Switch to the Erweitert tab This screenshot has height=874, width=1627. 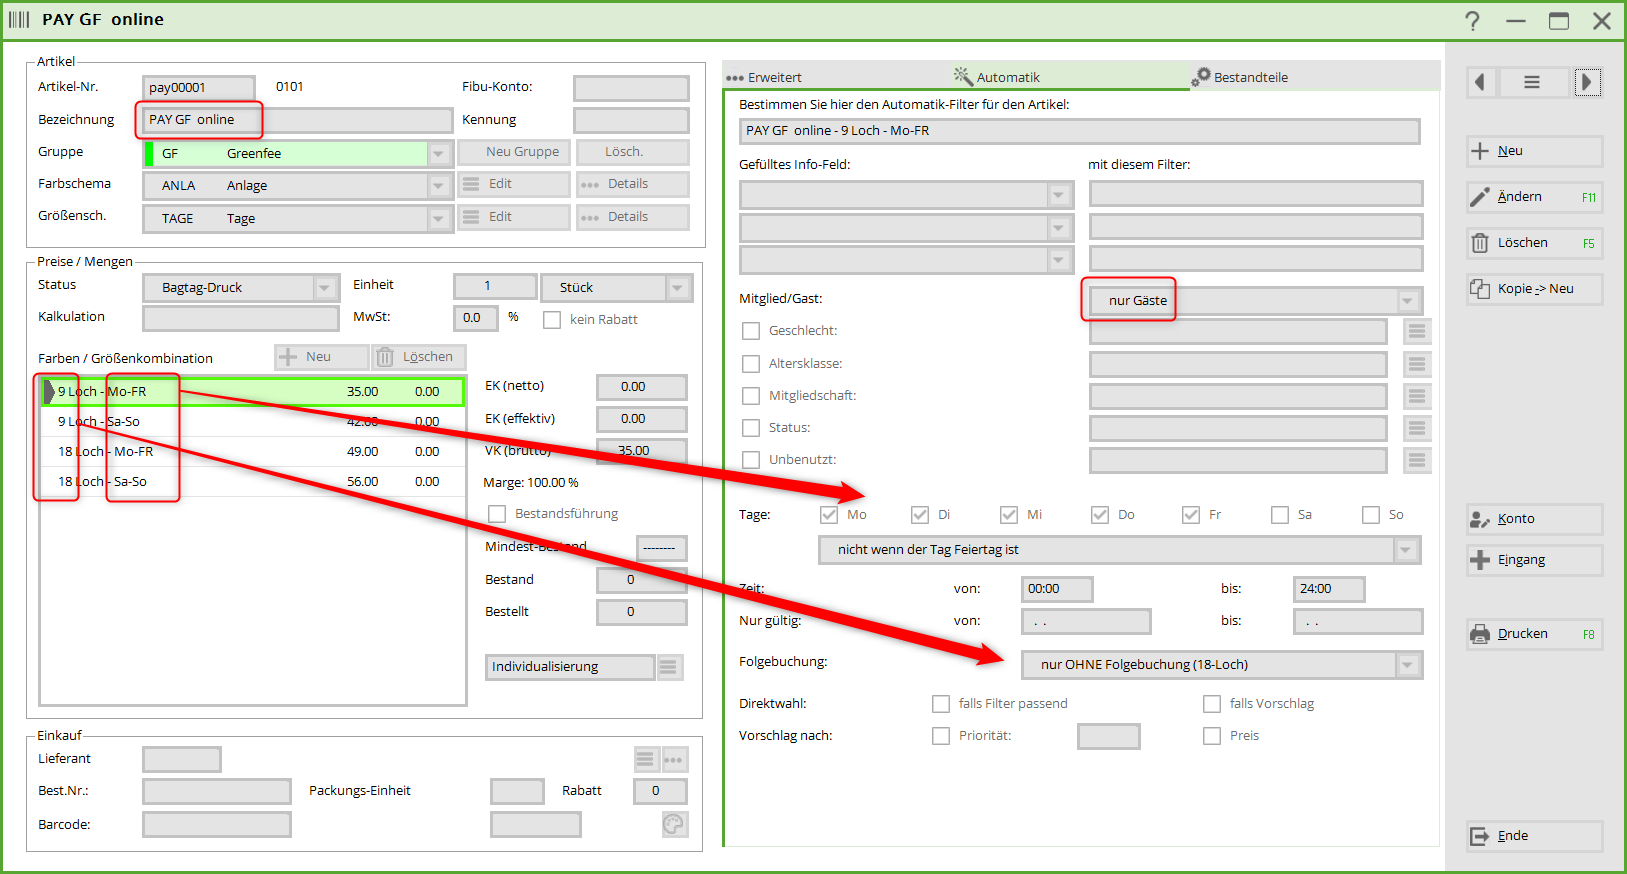(765, 77)
